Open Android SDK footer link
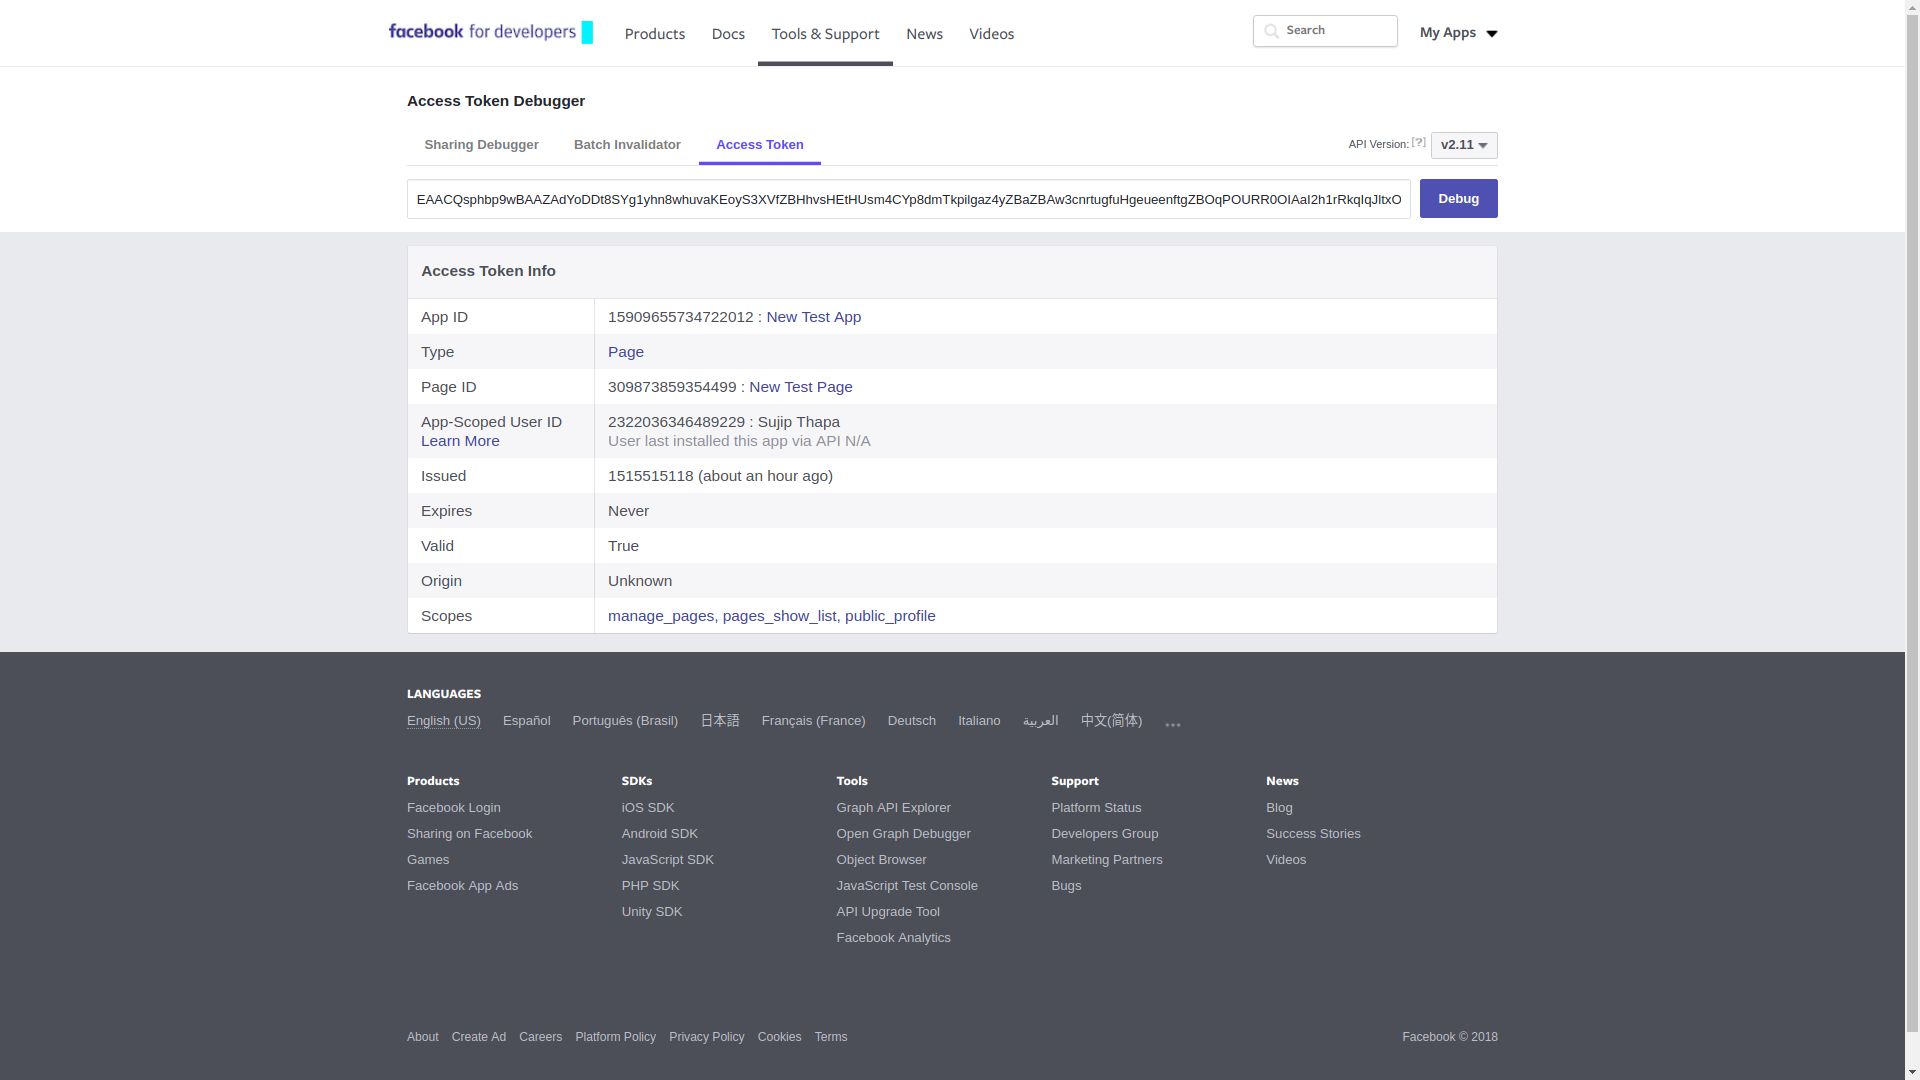The height and width of the screenshot is (1080, 1920). [x=660, y=834]
